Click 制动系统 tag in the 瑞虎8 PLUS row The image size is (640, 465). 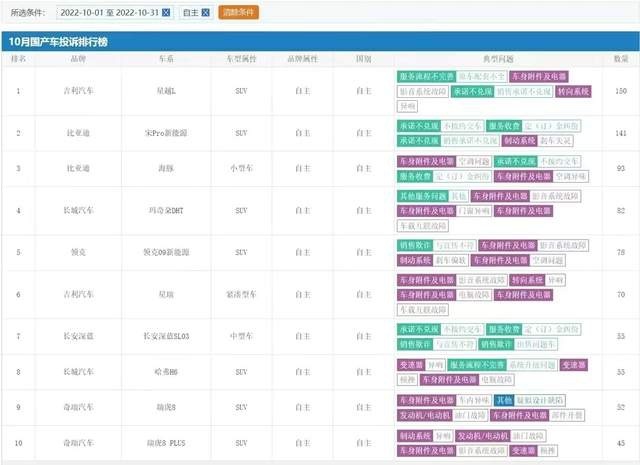[415, 436]
